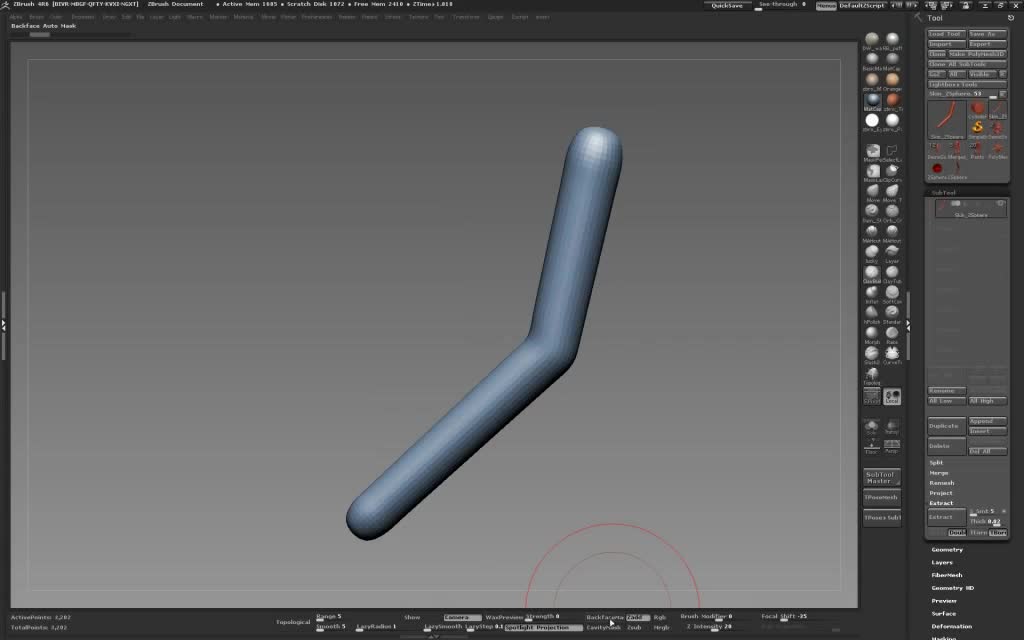1024x640 pixels.
Task: Select the Move brush icon
Action: (x=872, y=191)
